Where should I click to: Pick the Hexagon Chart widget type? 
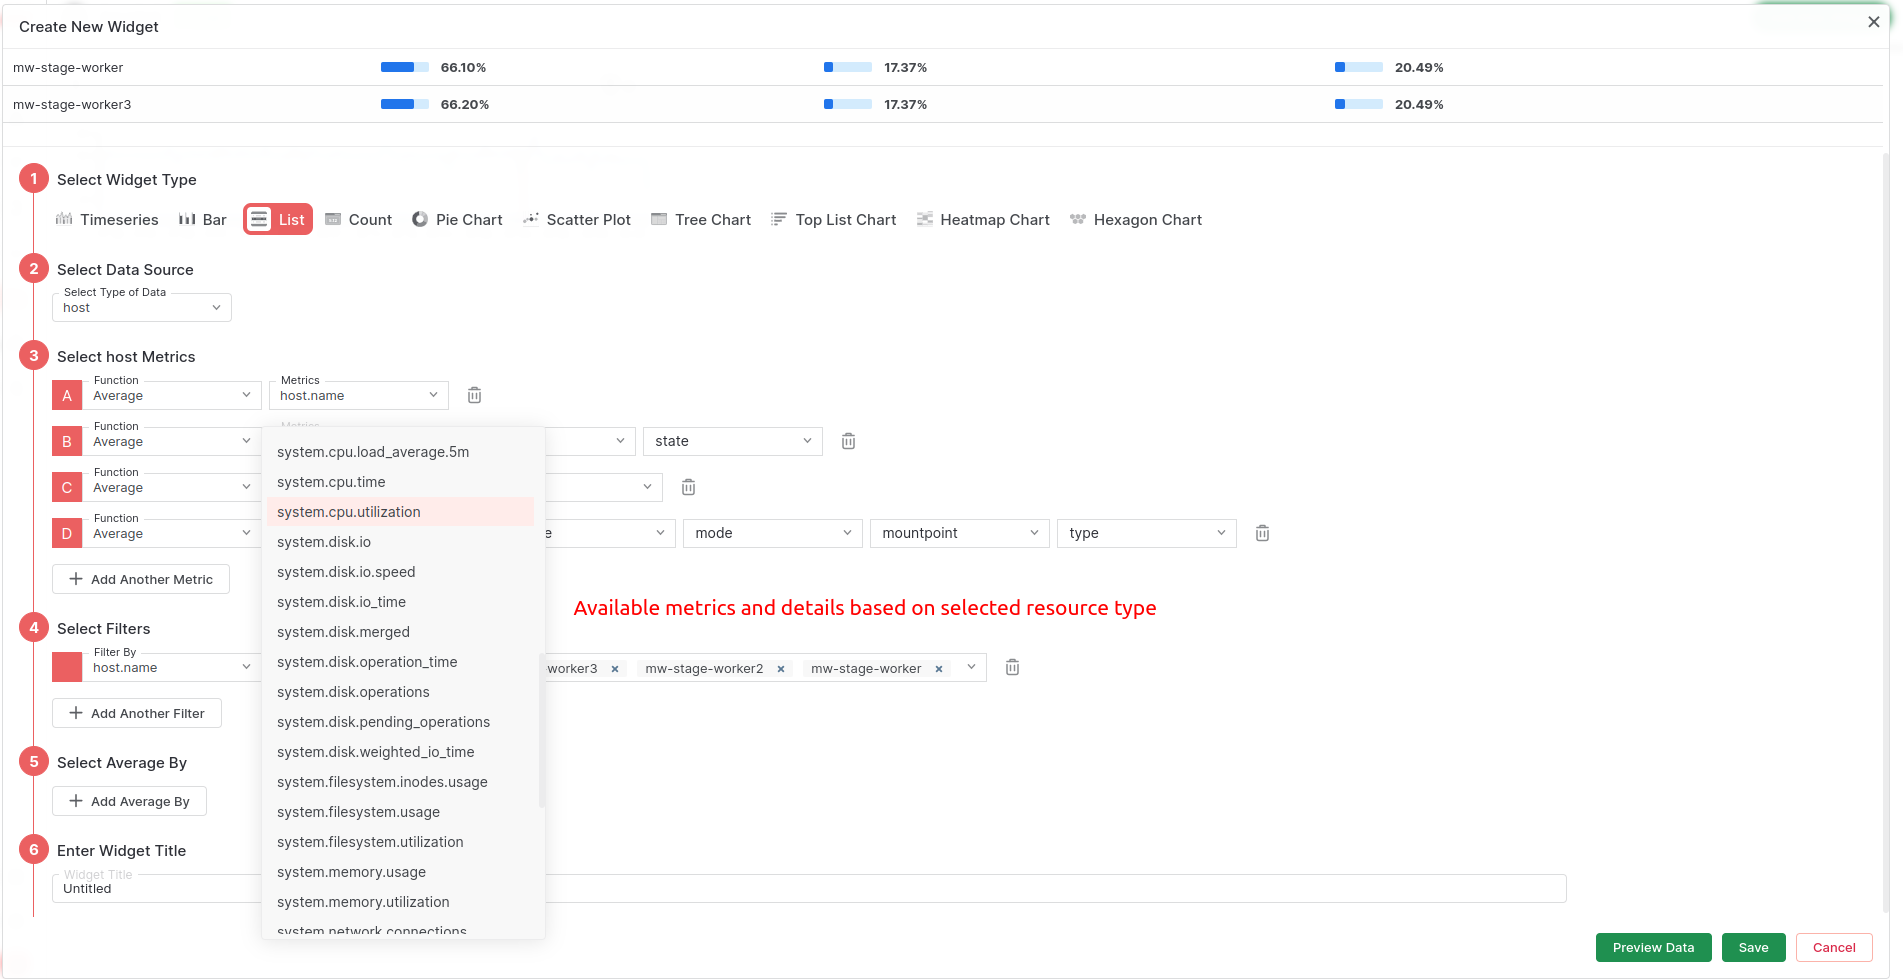click(x=1135, y=220)
